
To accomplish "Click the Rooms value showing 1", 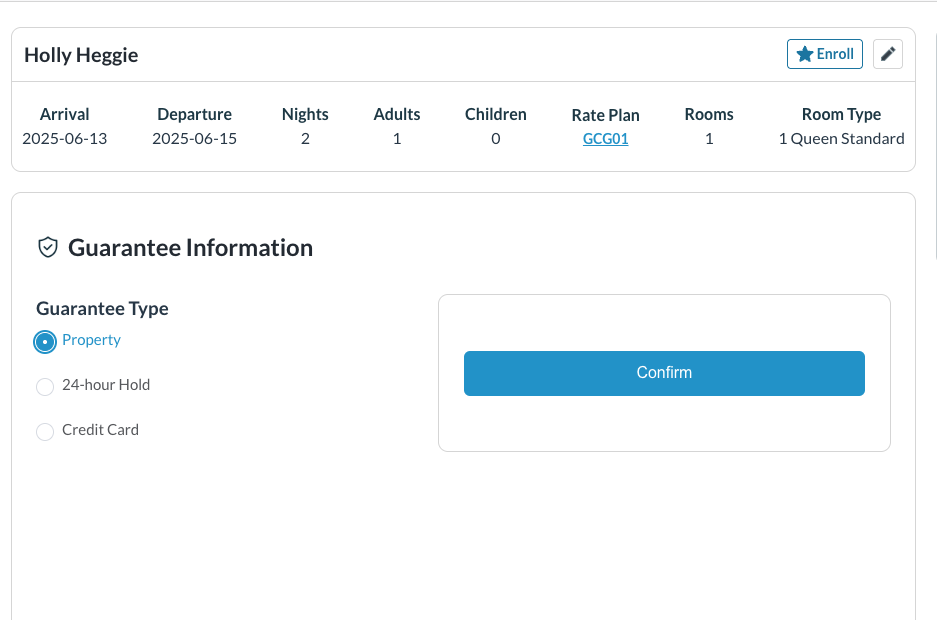I will point(708,138).
